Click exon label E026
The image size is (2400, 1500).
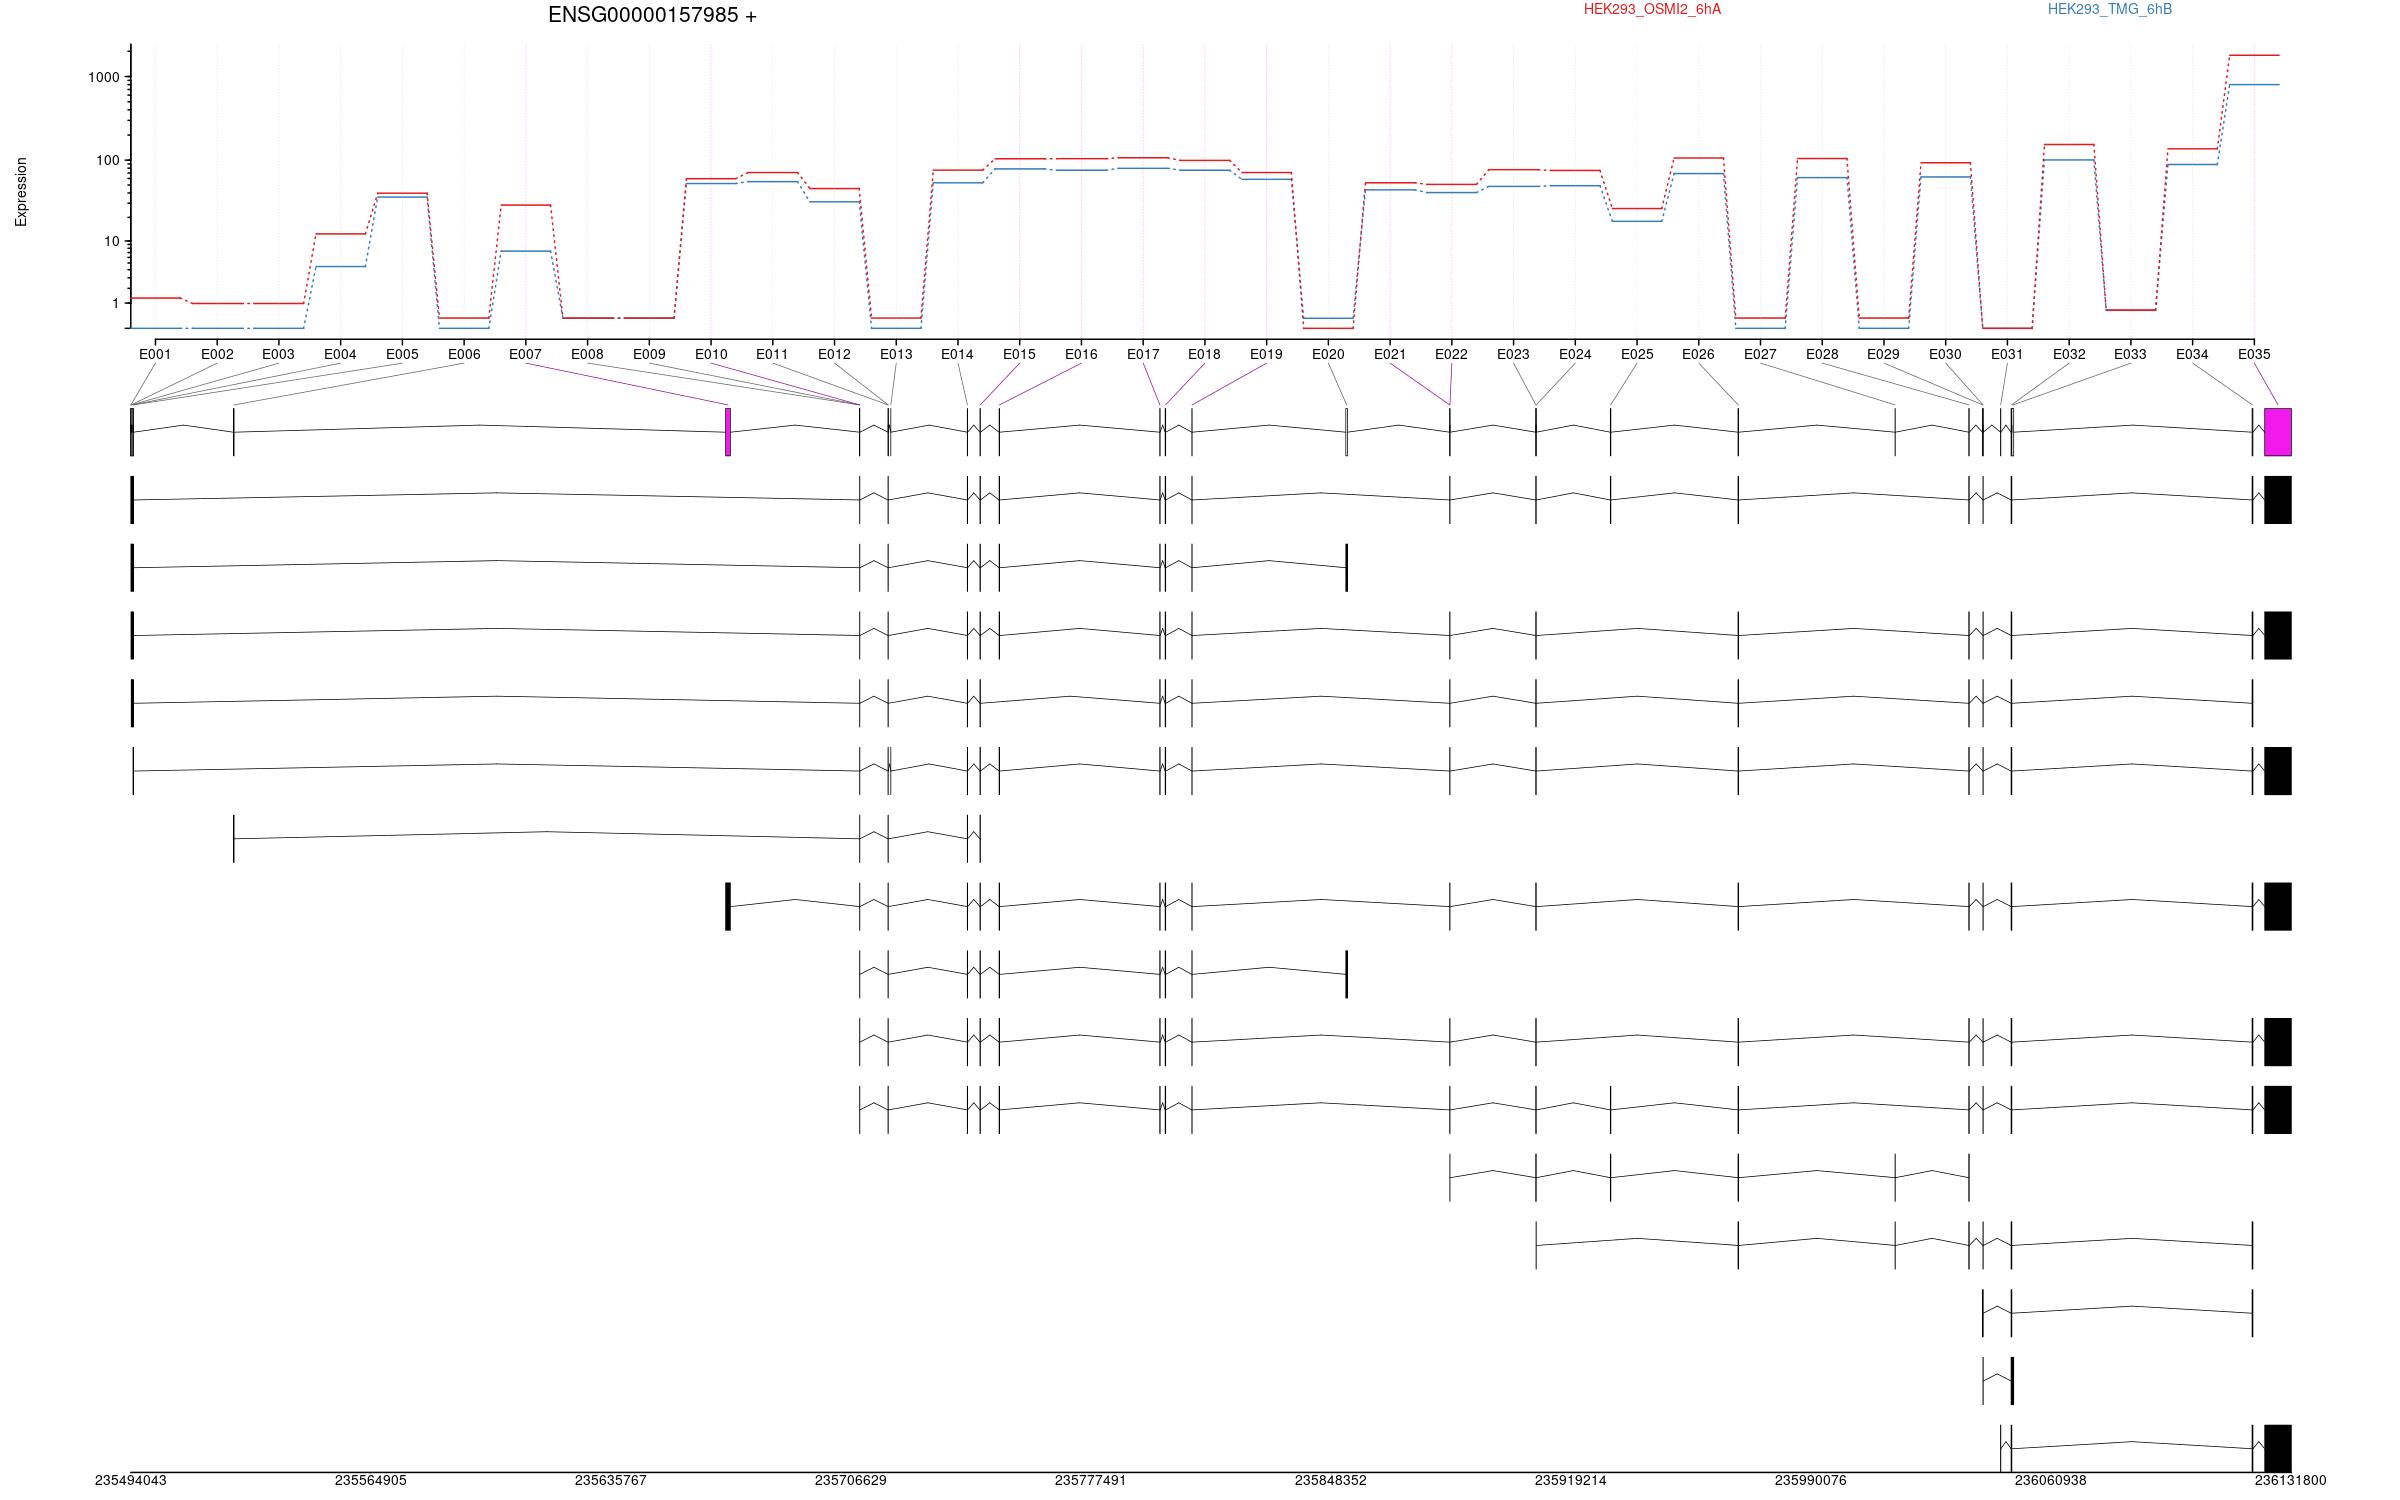click(1698, 354)
